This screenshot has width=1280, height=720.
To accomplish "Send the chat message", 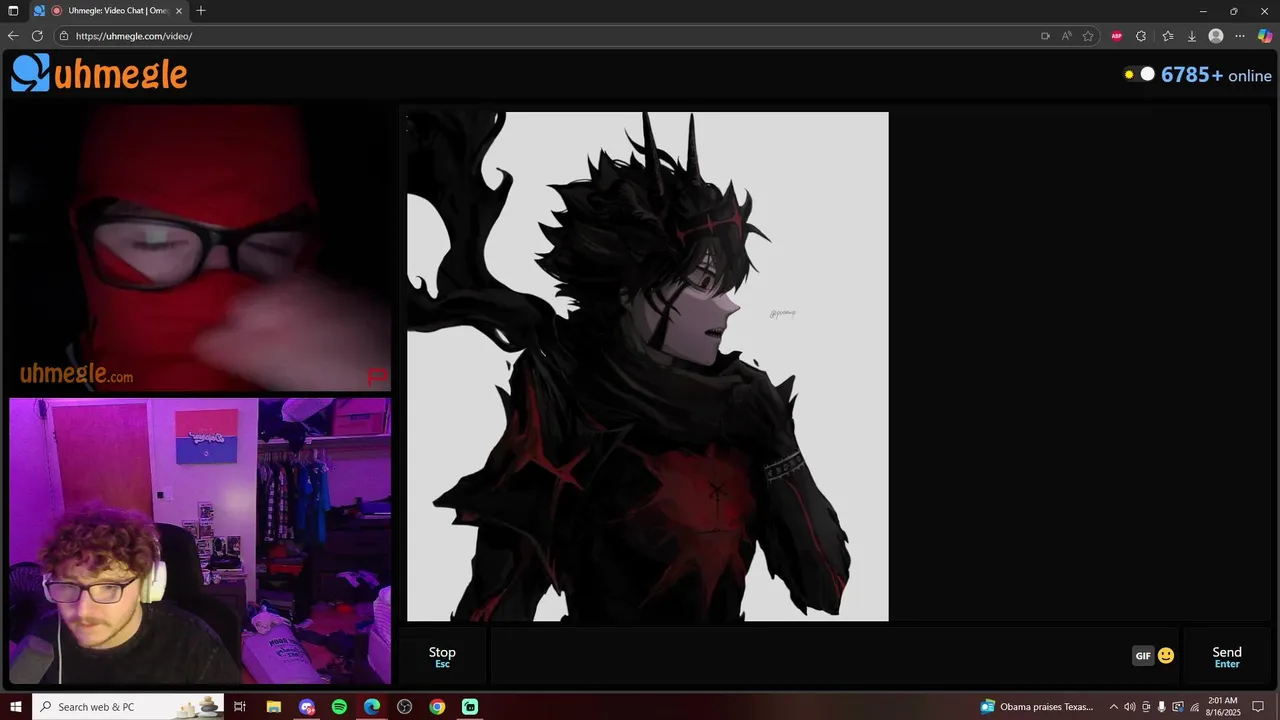I will pyautogui.click(x=1227, y=656).
